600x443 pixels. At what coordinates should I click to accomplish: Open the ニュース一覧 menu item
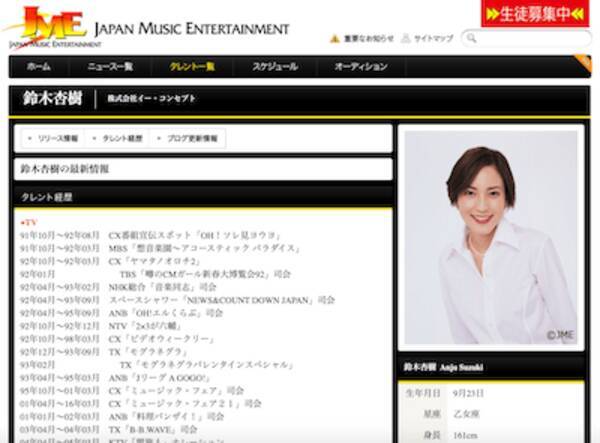(110, 67)
